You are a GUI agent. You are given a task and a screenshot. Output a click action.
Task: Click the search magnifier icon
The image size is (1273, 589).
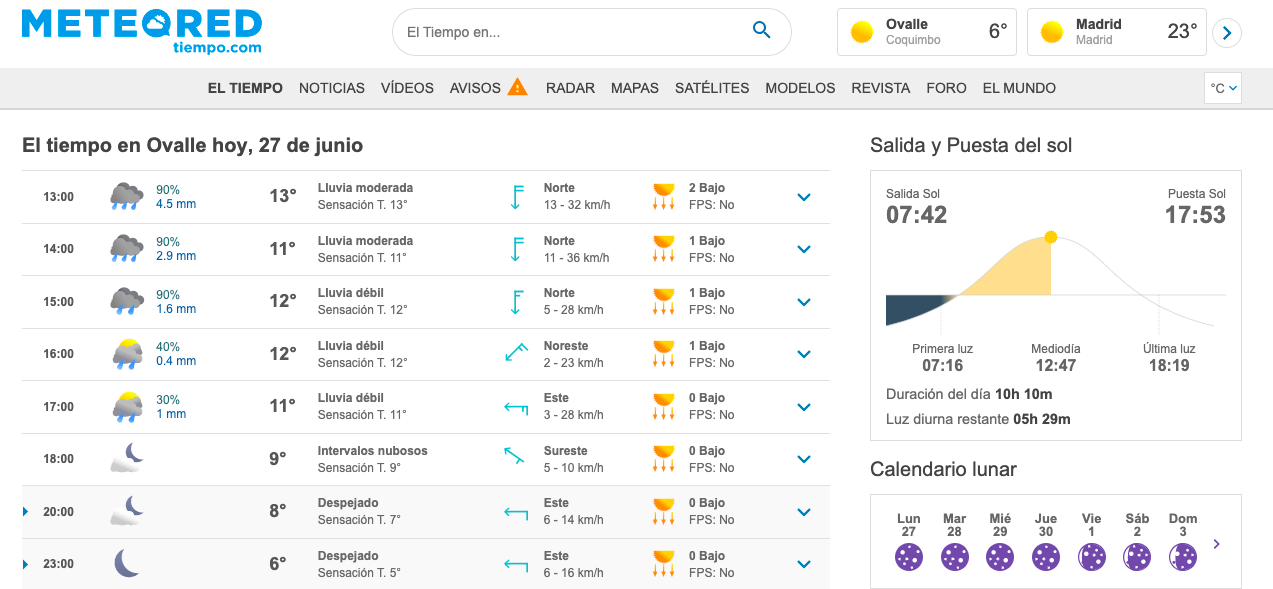tap(761, 31)
